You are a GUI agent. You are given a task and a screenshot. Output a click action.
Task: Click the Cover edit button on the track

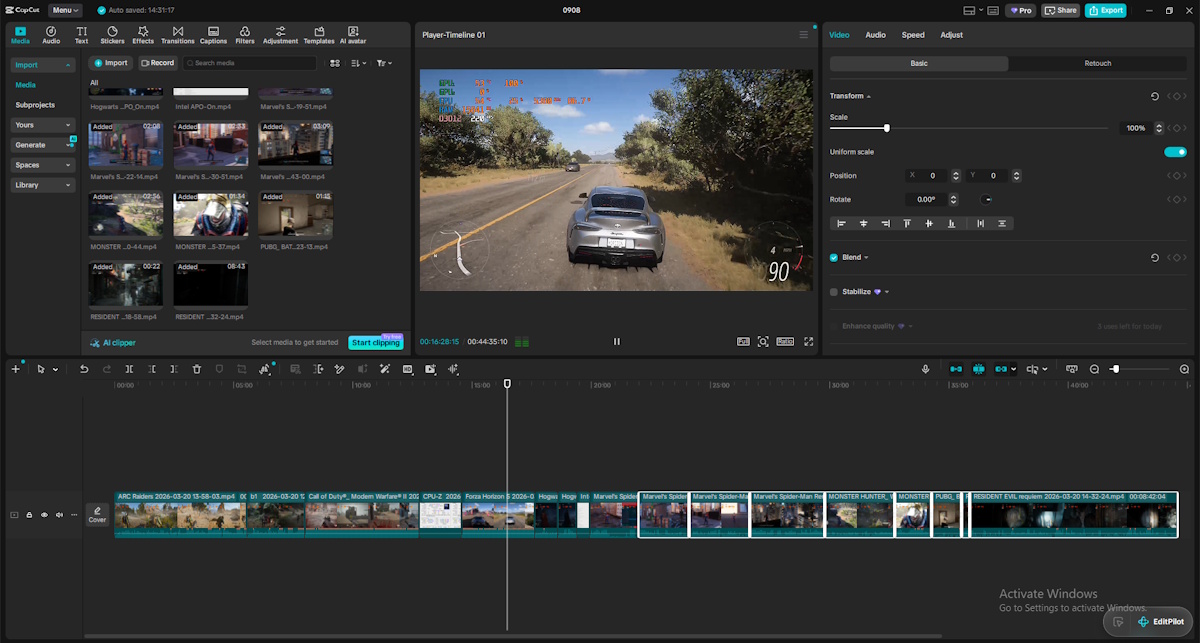pos(97,515)
